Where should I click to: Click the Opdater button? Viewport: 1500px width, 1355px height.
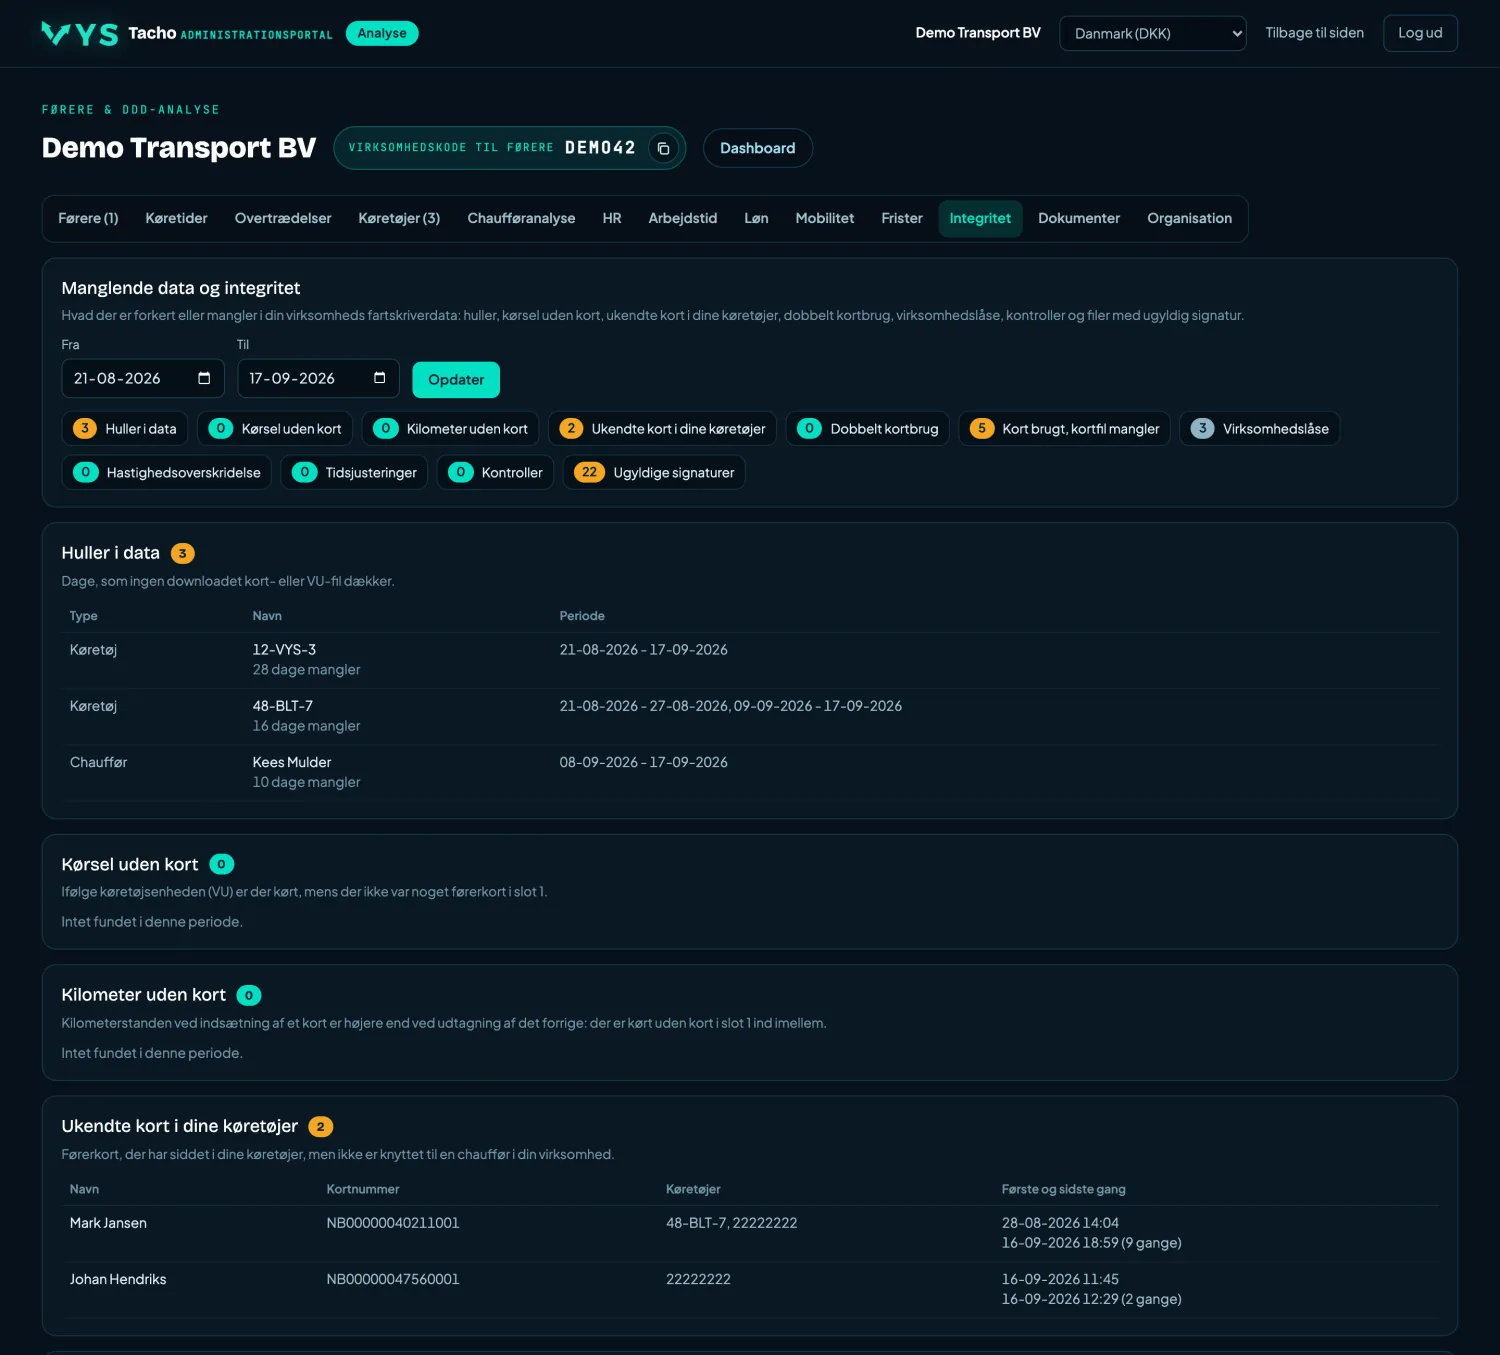[456, 380]
